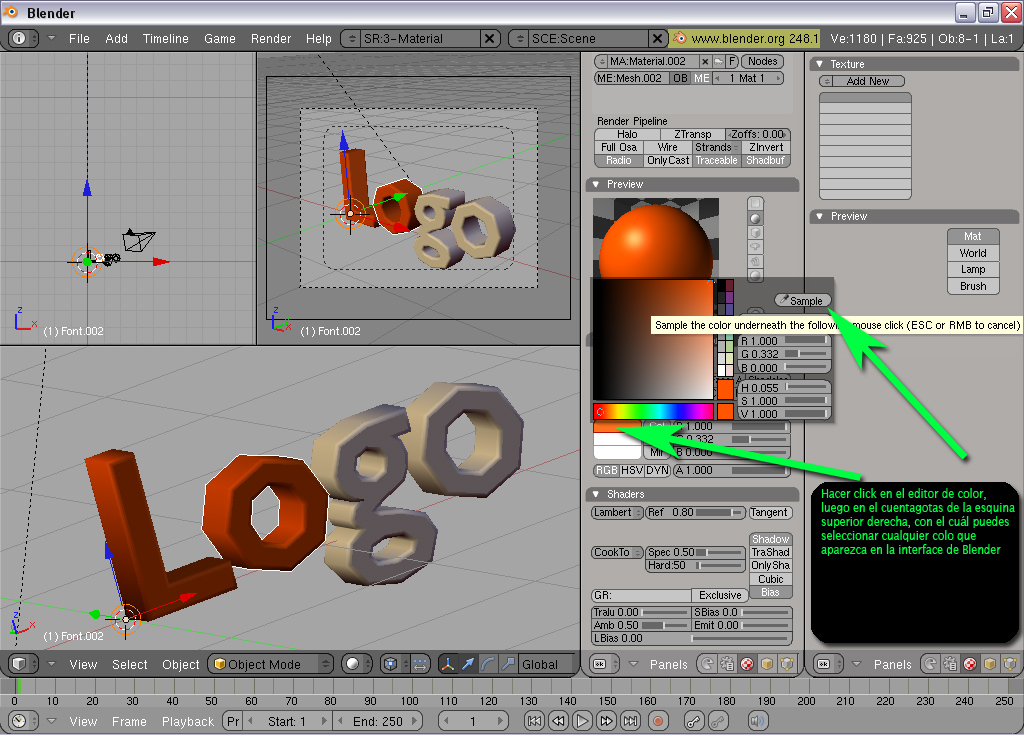Set material preview to sphere
1024x736 pixels.
click(755, 219)
